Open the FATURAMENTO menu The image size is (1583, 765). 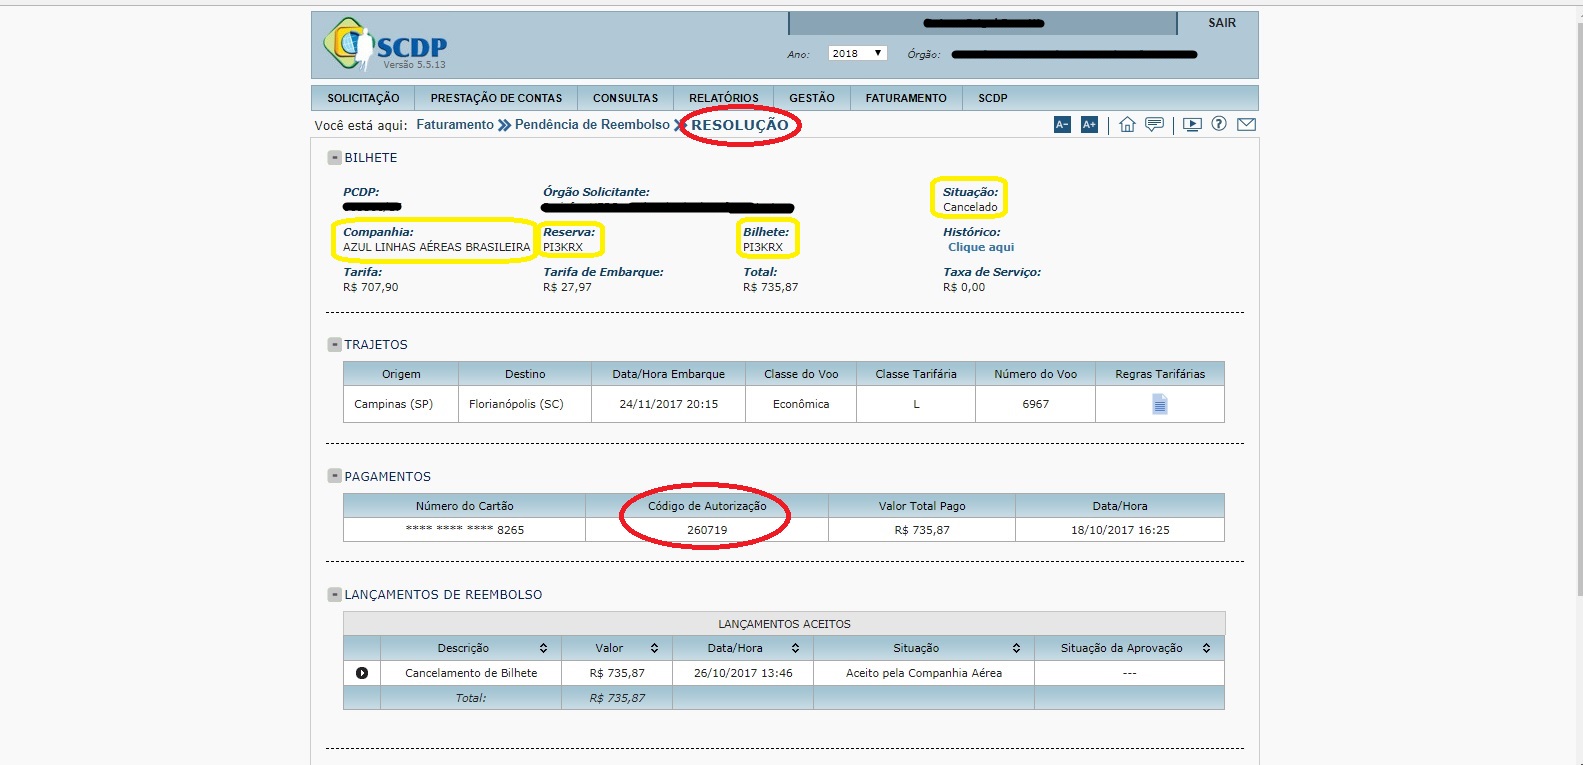pos(906,98)
